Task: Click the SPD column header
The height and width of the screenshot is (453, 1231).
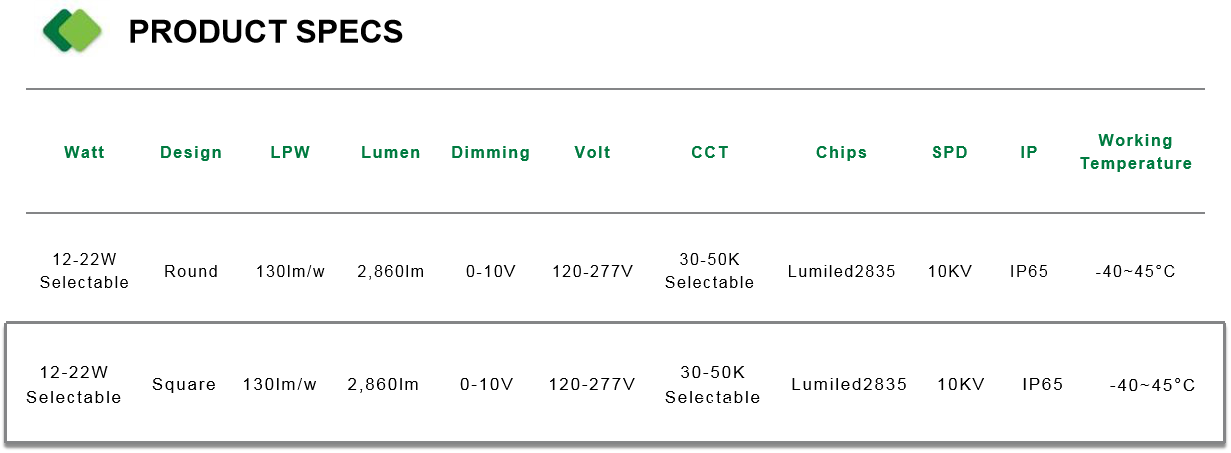Action: point(950,153)
